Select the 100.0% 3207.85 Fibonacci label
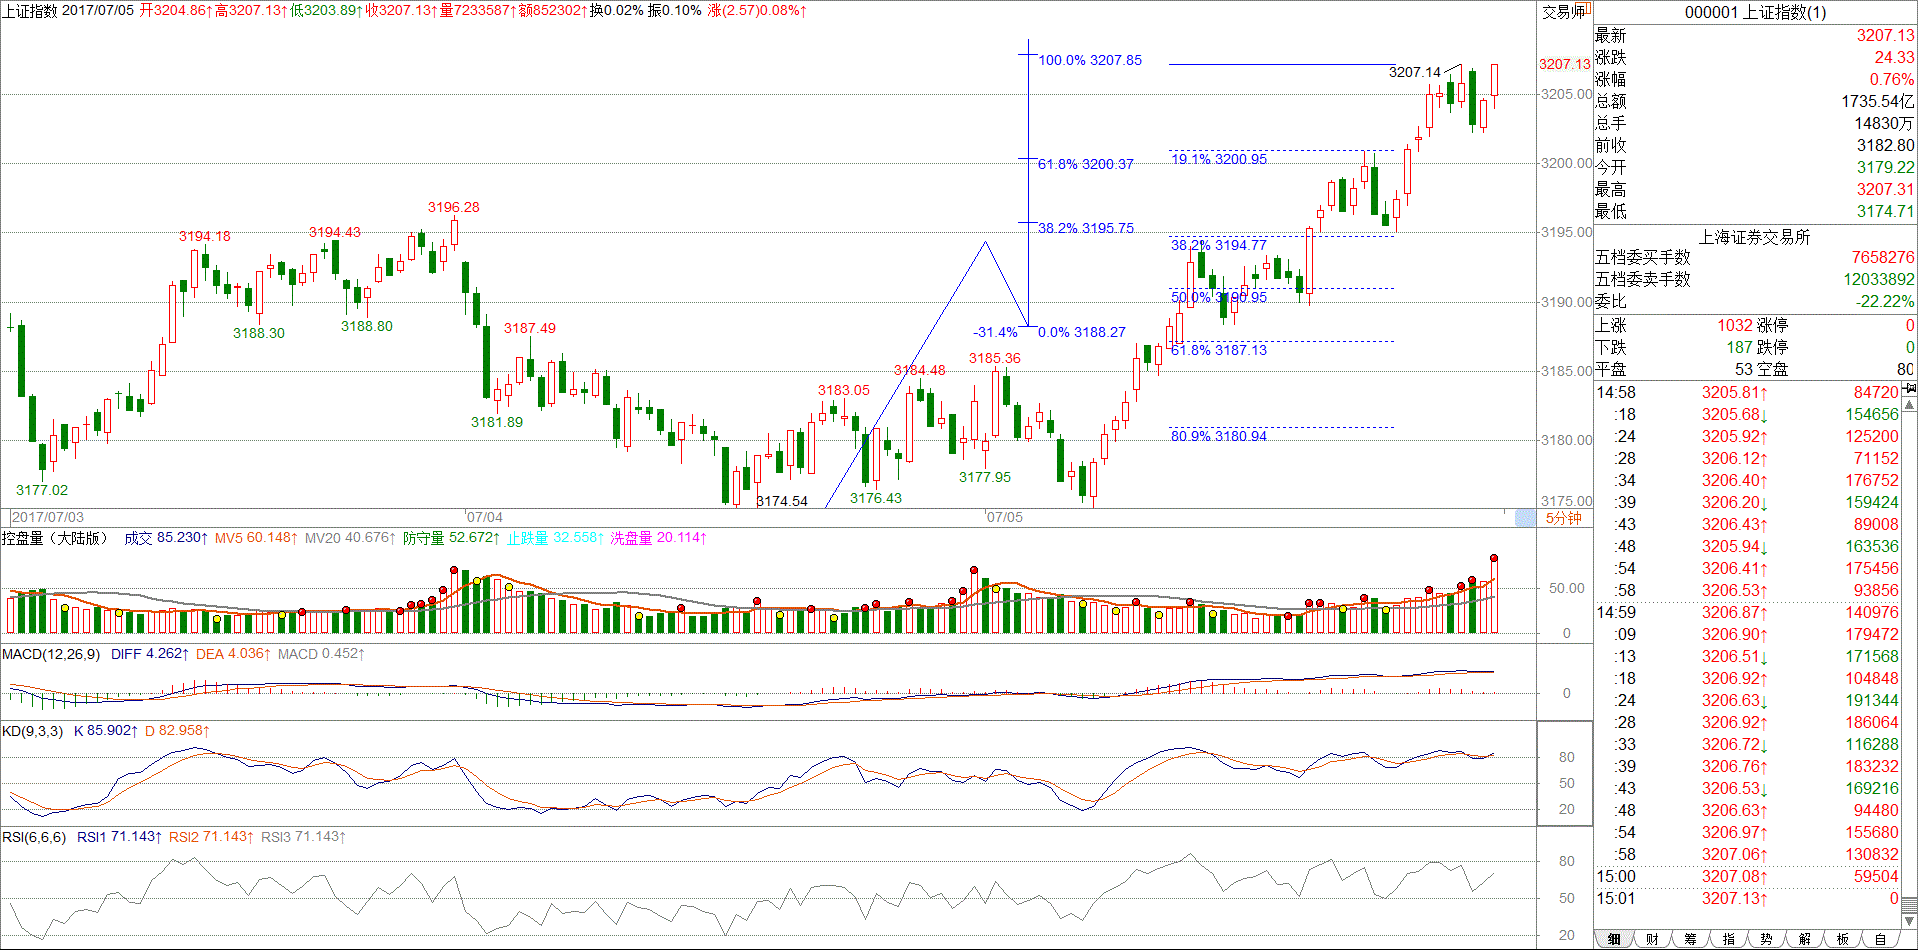This screenshot has width=1918, height=950. 1090,60
